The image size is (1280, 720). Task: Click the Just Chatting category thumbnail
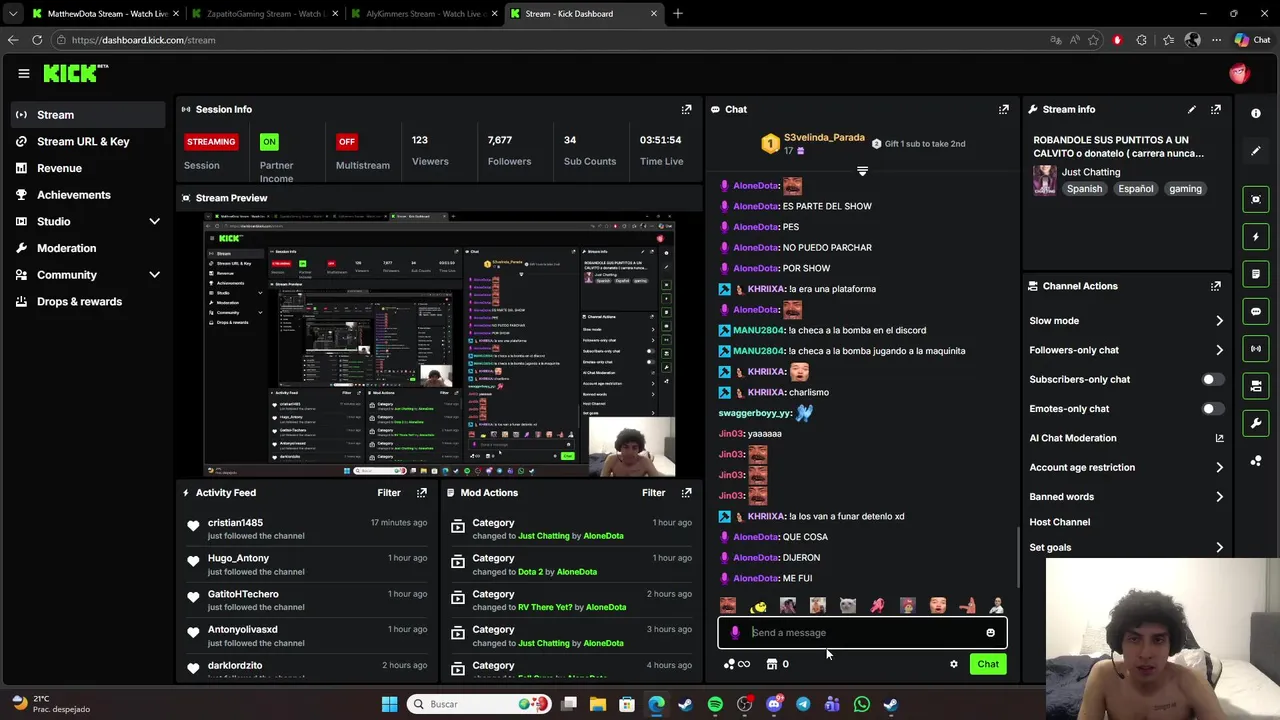(x=1045, y=180)
